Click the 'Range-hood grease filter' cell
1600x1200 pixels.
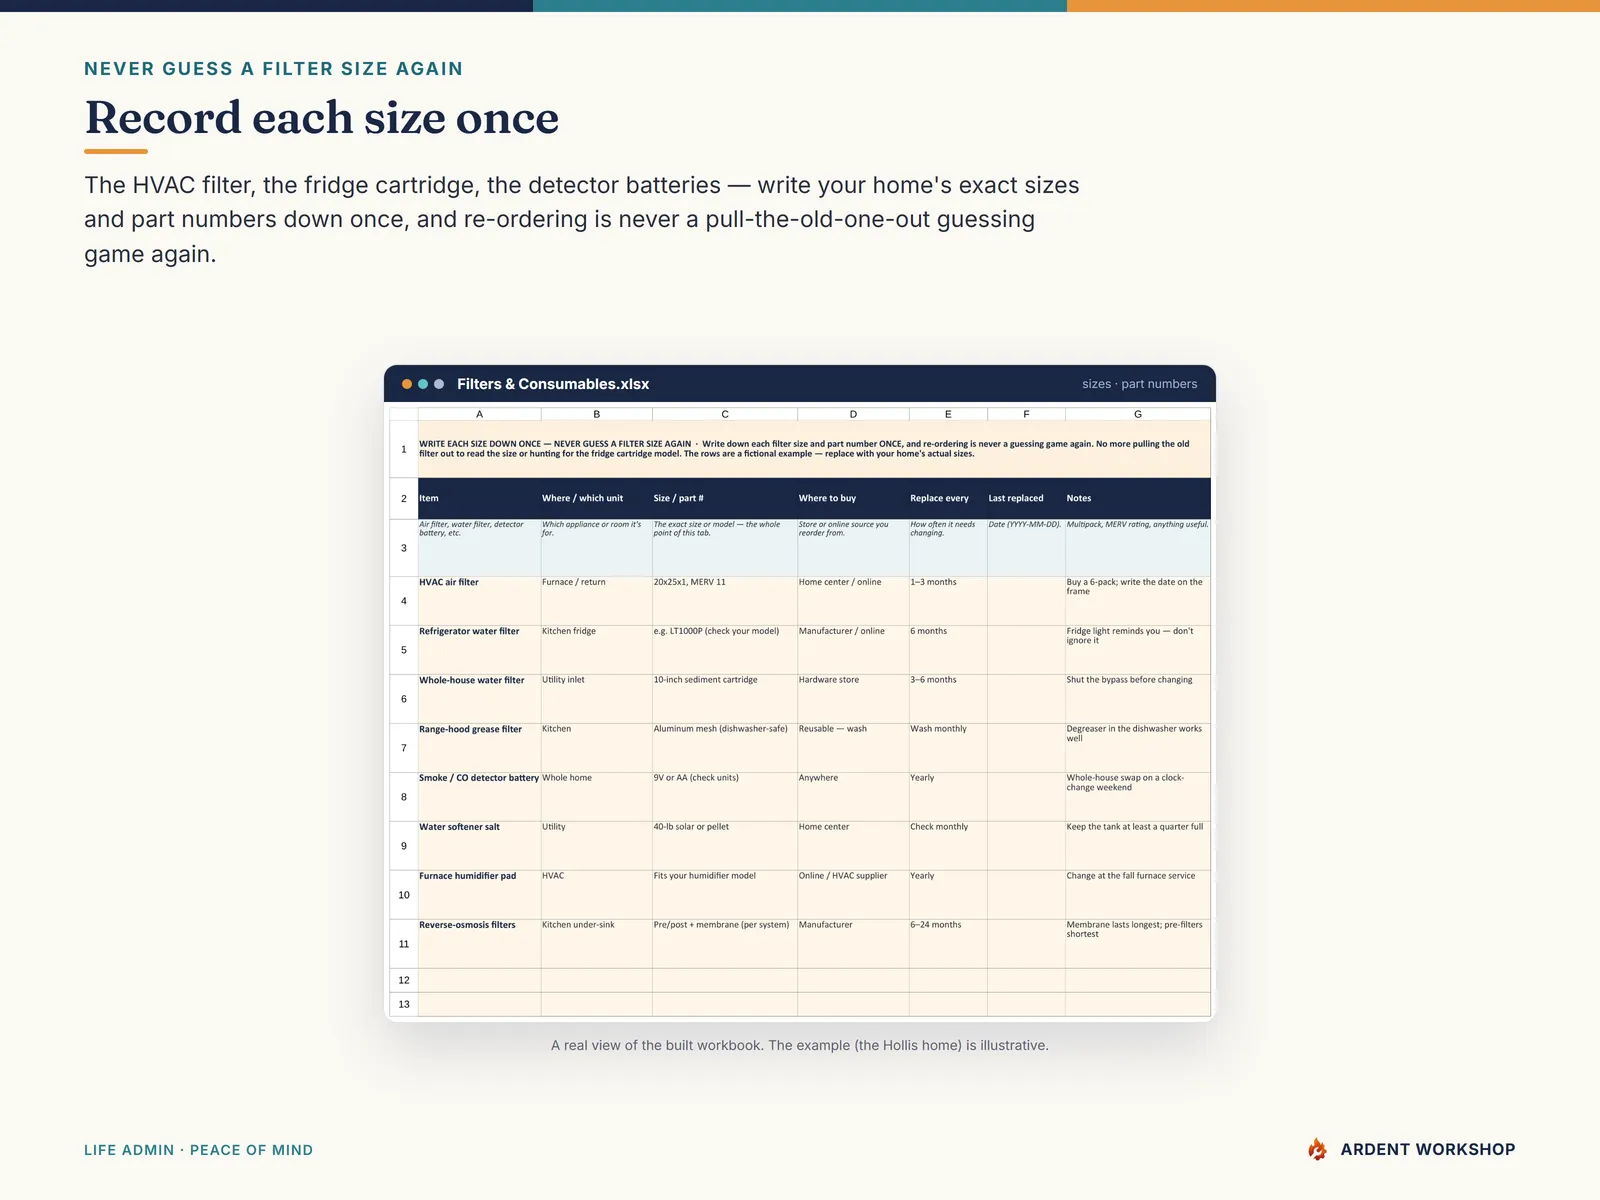click(x=480, y=748)
